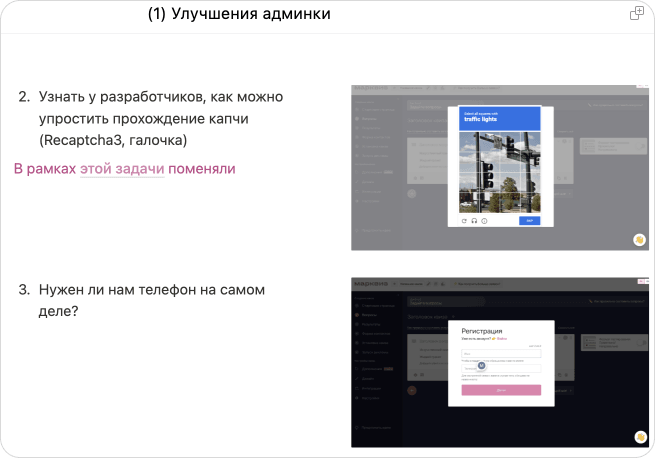This screenshot has height=458, width=655.
Task: Click the orange round arrow button in registration screenshot
Action: [x=412, y=390]
